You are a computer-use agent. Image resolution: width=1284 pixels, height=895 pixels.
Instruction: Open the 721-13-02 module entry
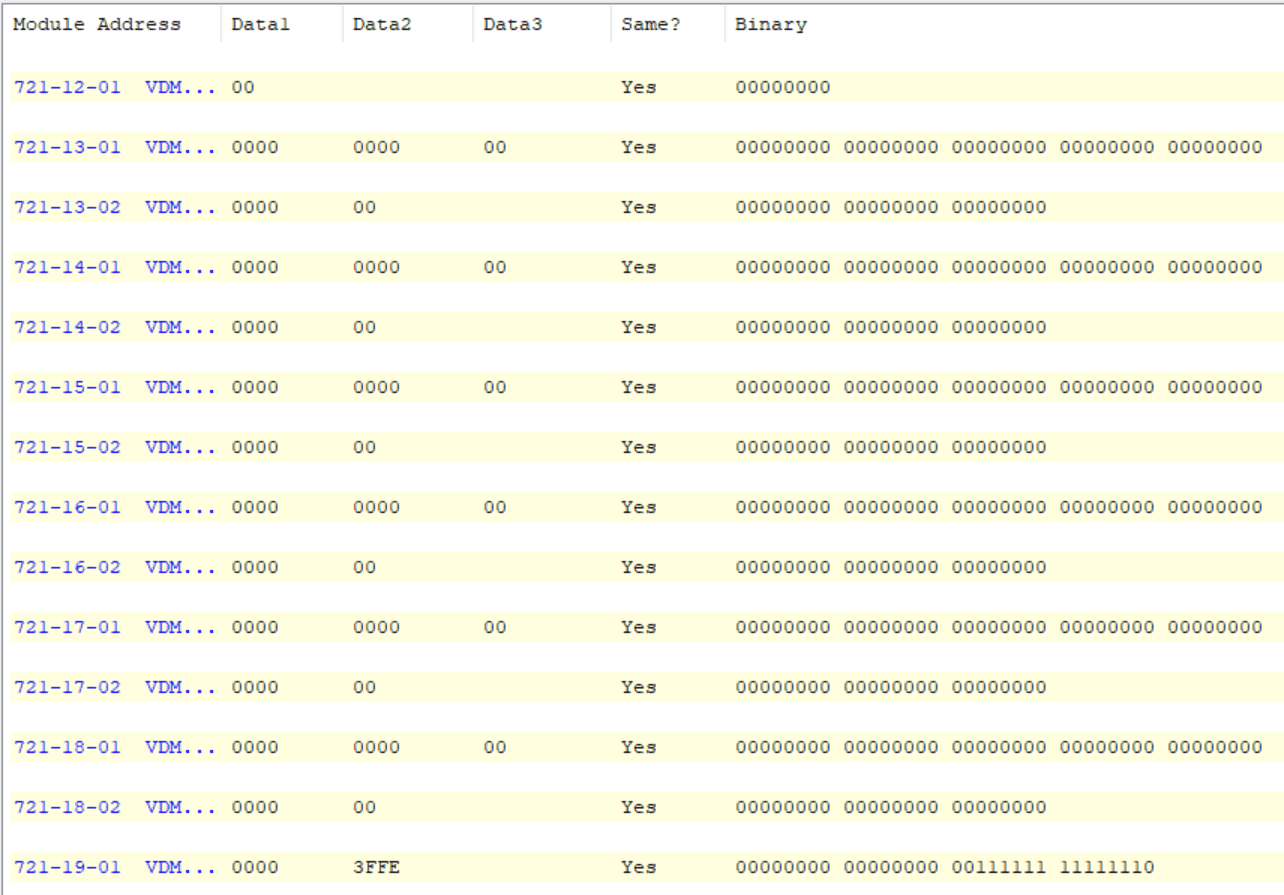coord(67,207)
